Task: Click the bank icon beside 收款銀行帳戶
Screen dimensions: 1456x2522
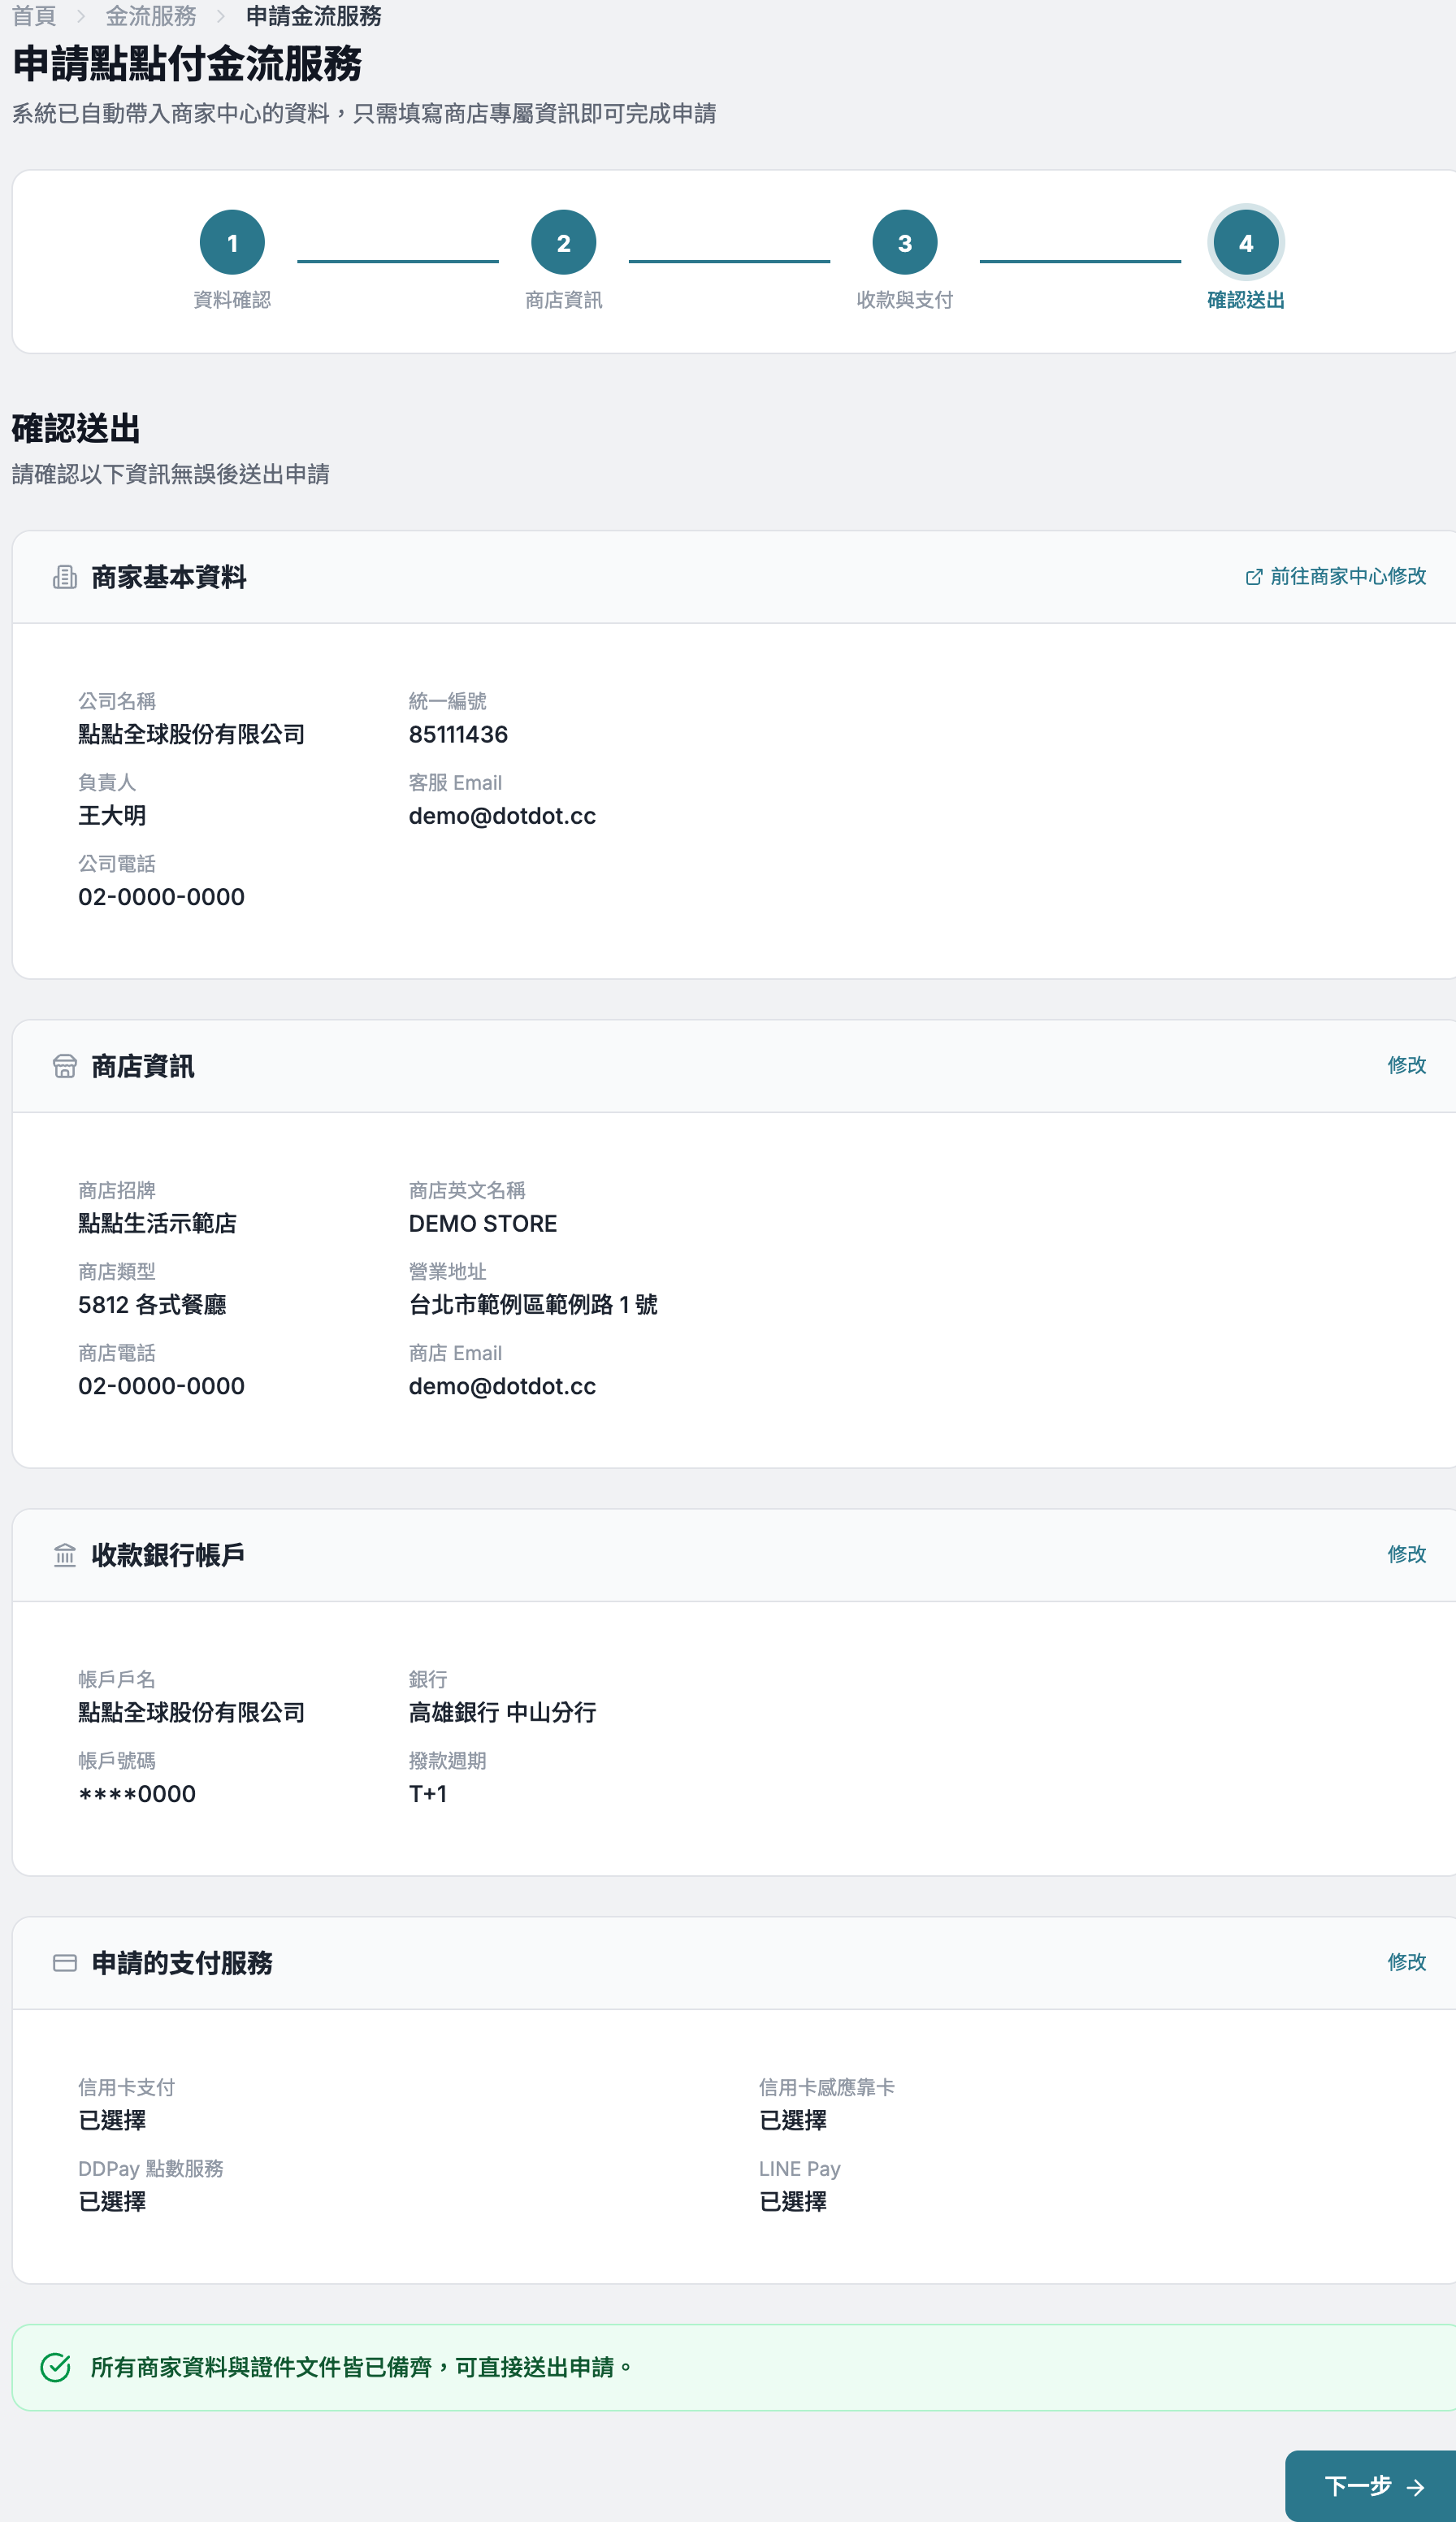Action: point(65,1555)
